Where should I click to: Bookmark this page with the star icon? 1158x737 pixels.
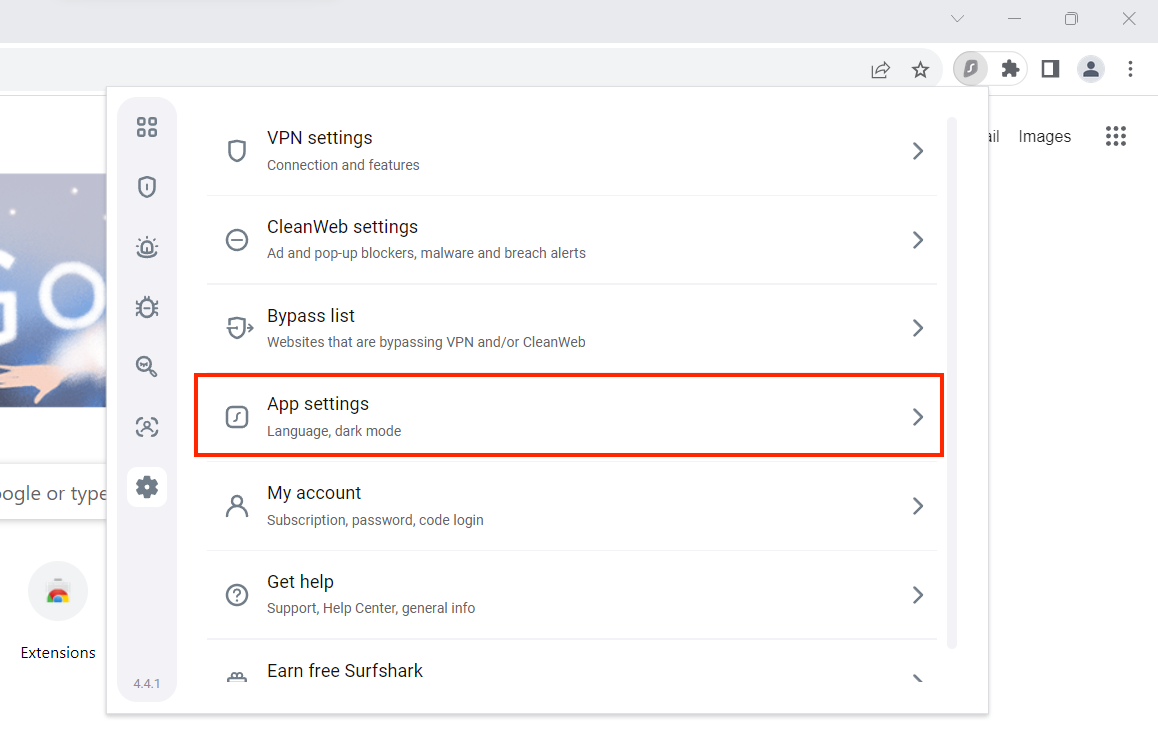point(920,70)
